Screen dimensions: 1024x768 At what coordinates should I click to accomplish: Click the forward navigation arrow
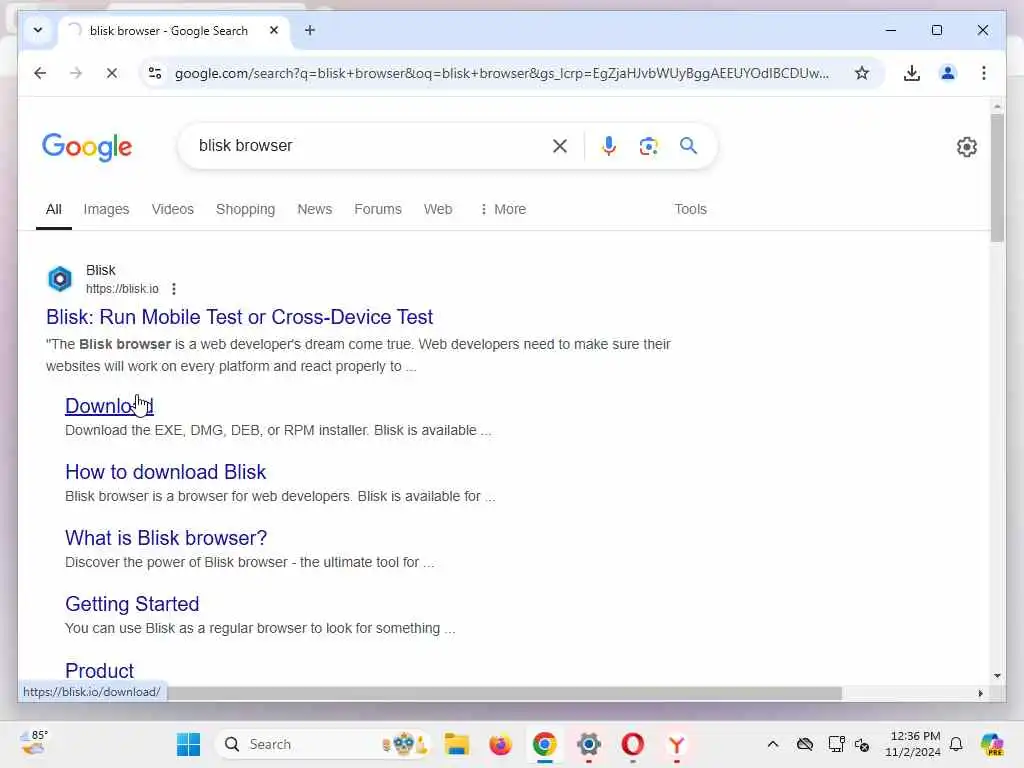click(76, 73)
